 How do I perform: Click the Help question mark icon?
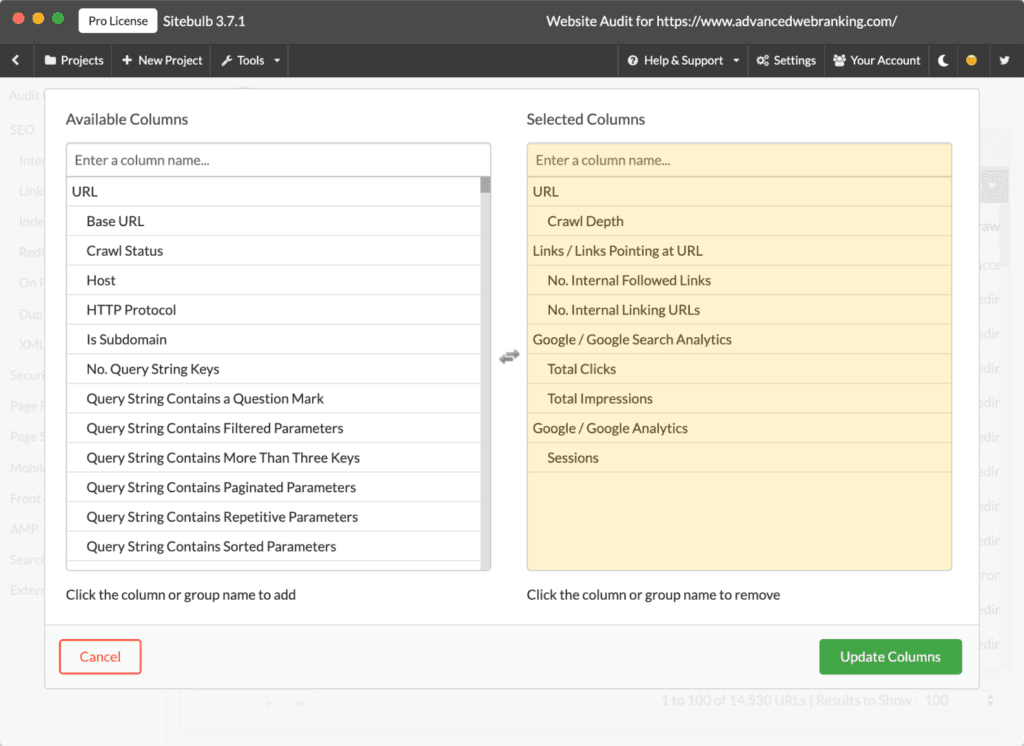pos(632,60)
